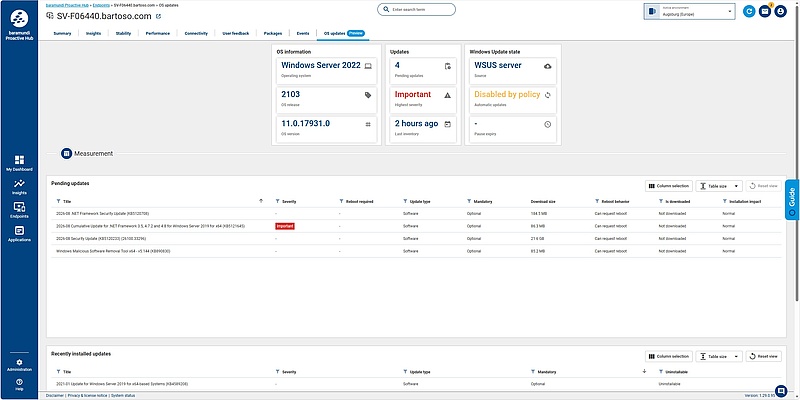
Task: Open the Guide side panel
Action: [792, 199]
